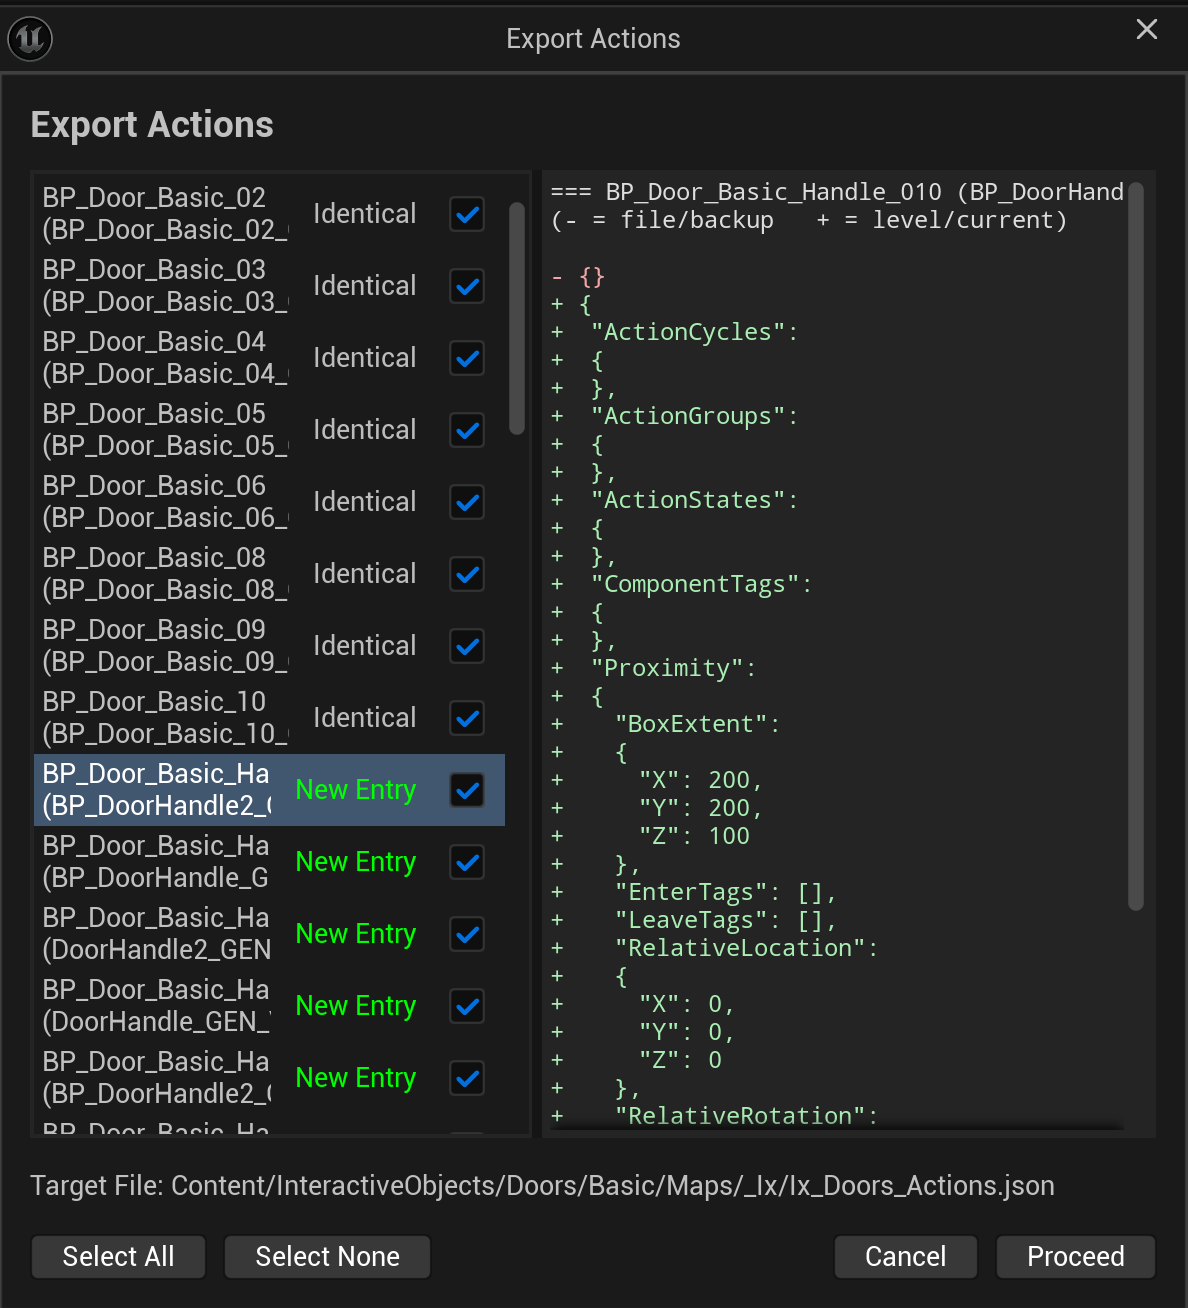Click the Identical status for BP_Door_Basic_02
The image size is (1188, 1308).
364,214
